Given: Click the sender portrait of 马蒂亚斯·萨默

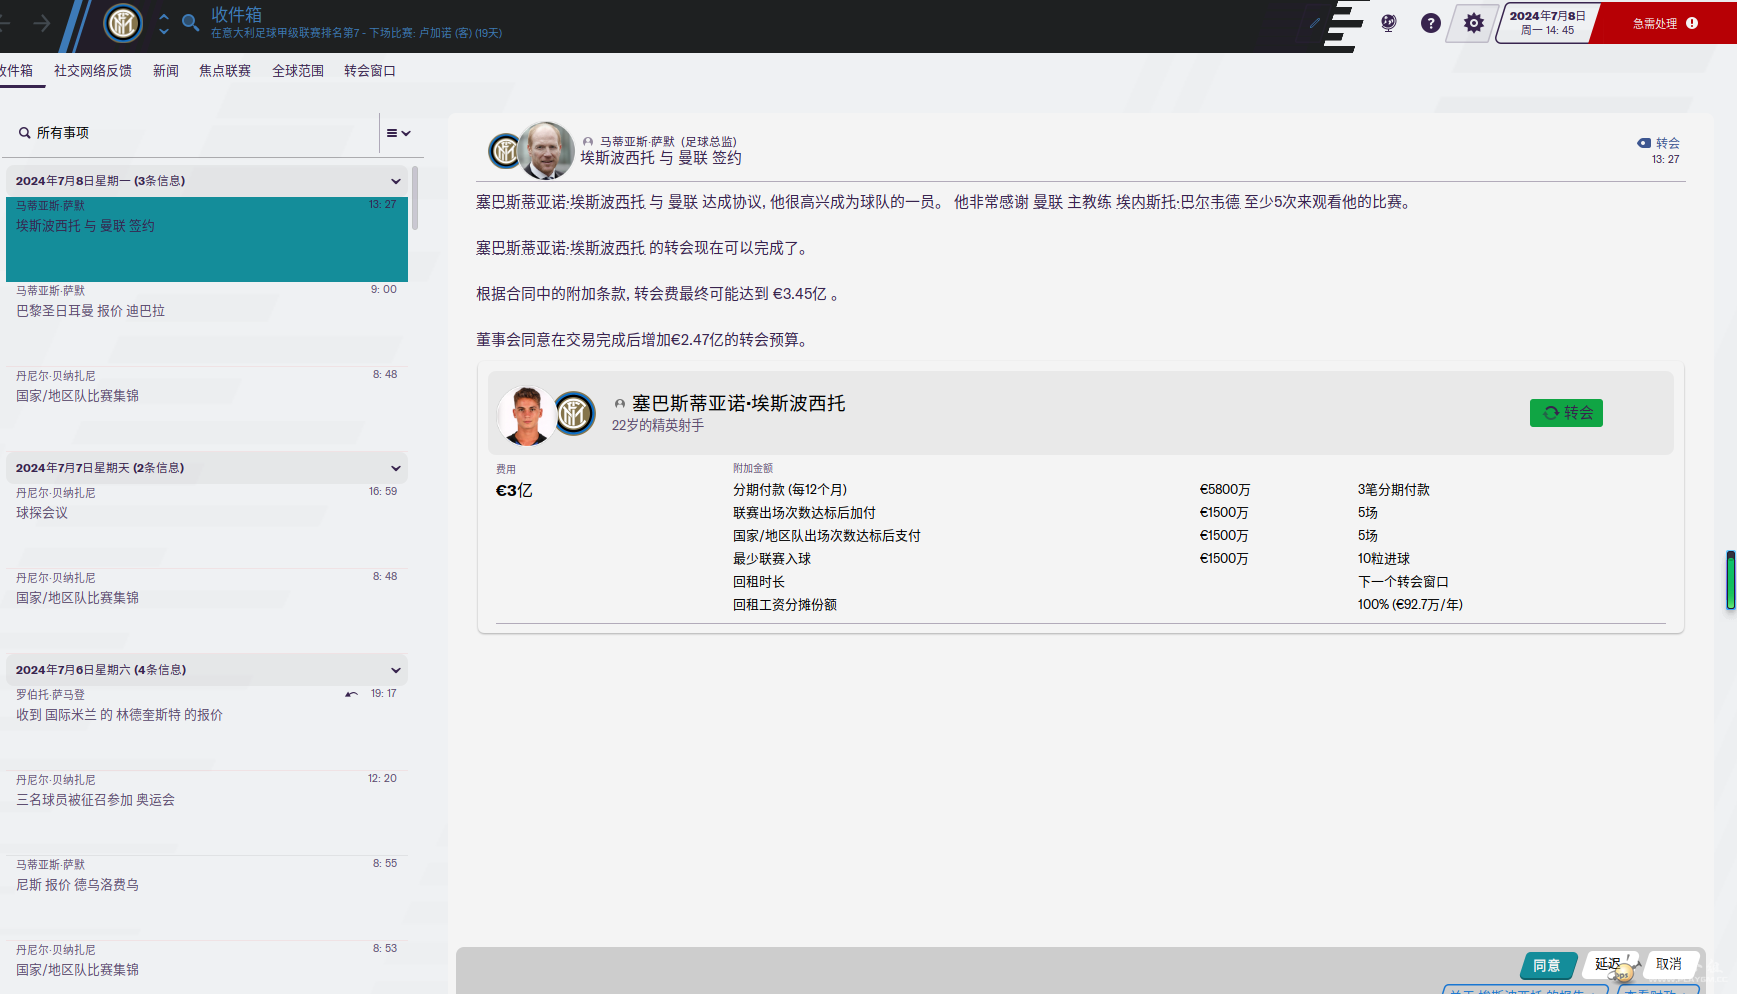Looking at the screenshot, I should (x=546, y=151).
